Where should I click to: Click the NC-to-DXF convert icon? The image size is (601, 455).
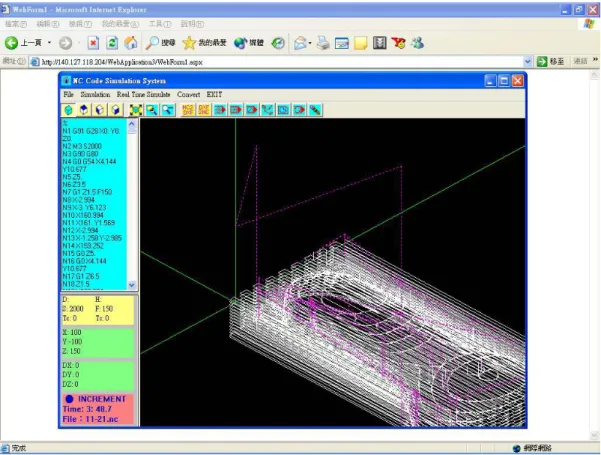click(x=188, y=110)
